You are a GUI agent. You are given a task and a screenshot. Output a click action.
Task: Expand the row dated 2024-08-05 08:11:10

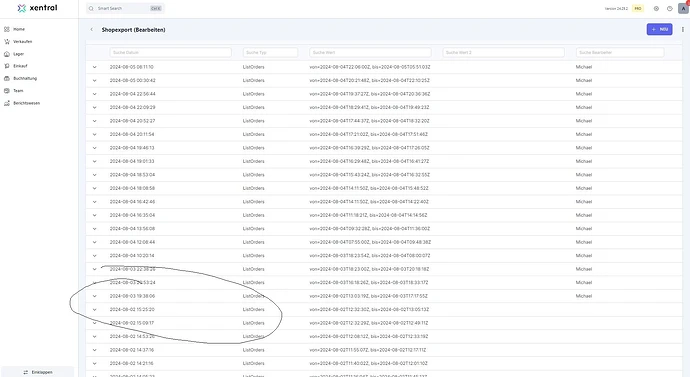(95, 67)
